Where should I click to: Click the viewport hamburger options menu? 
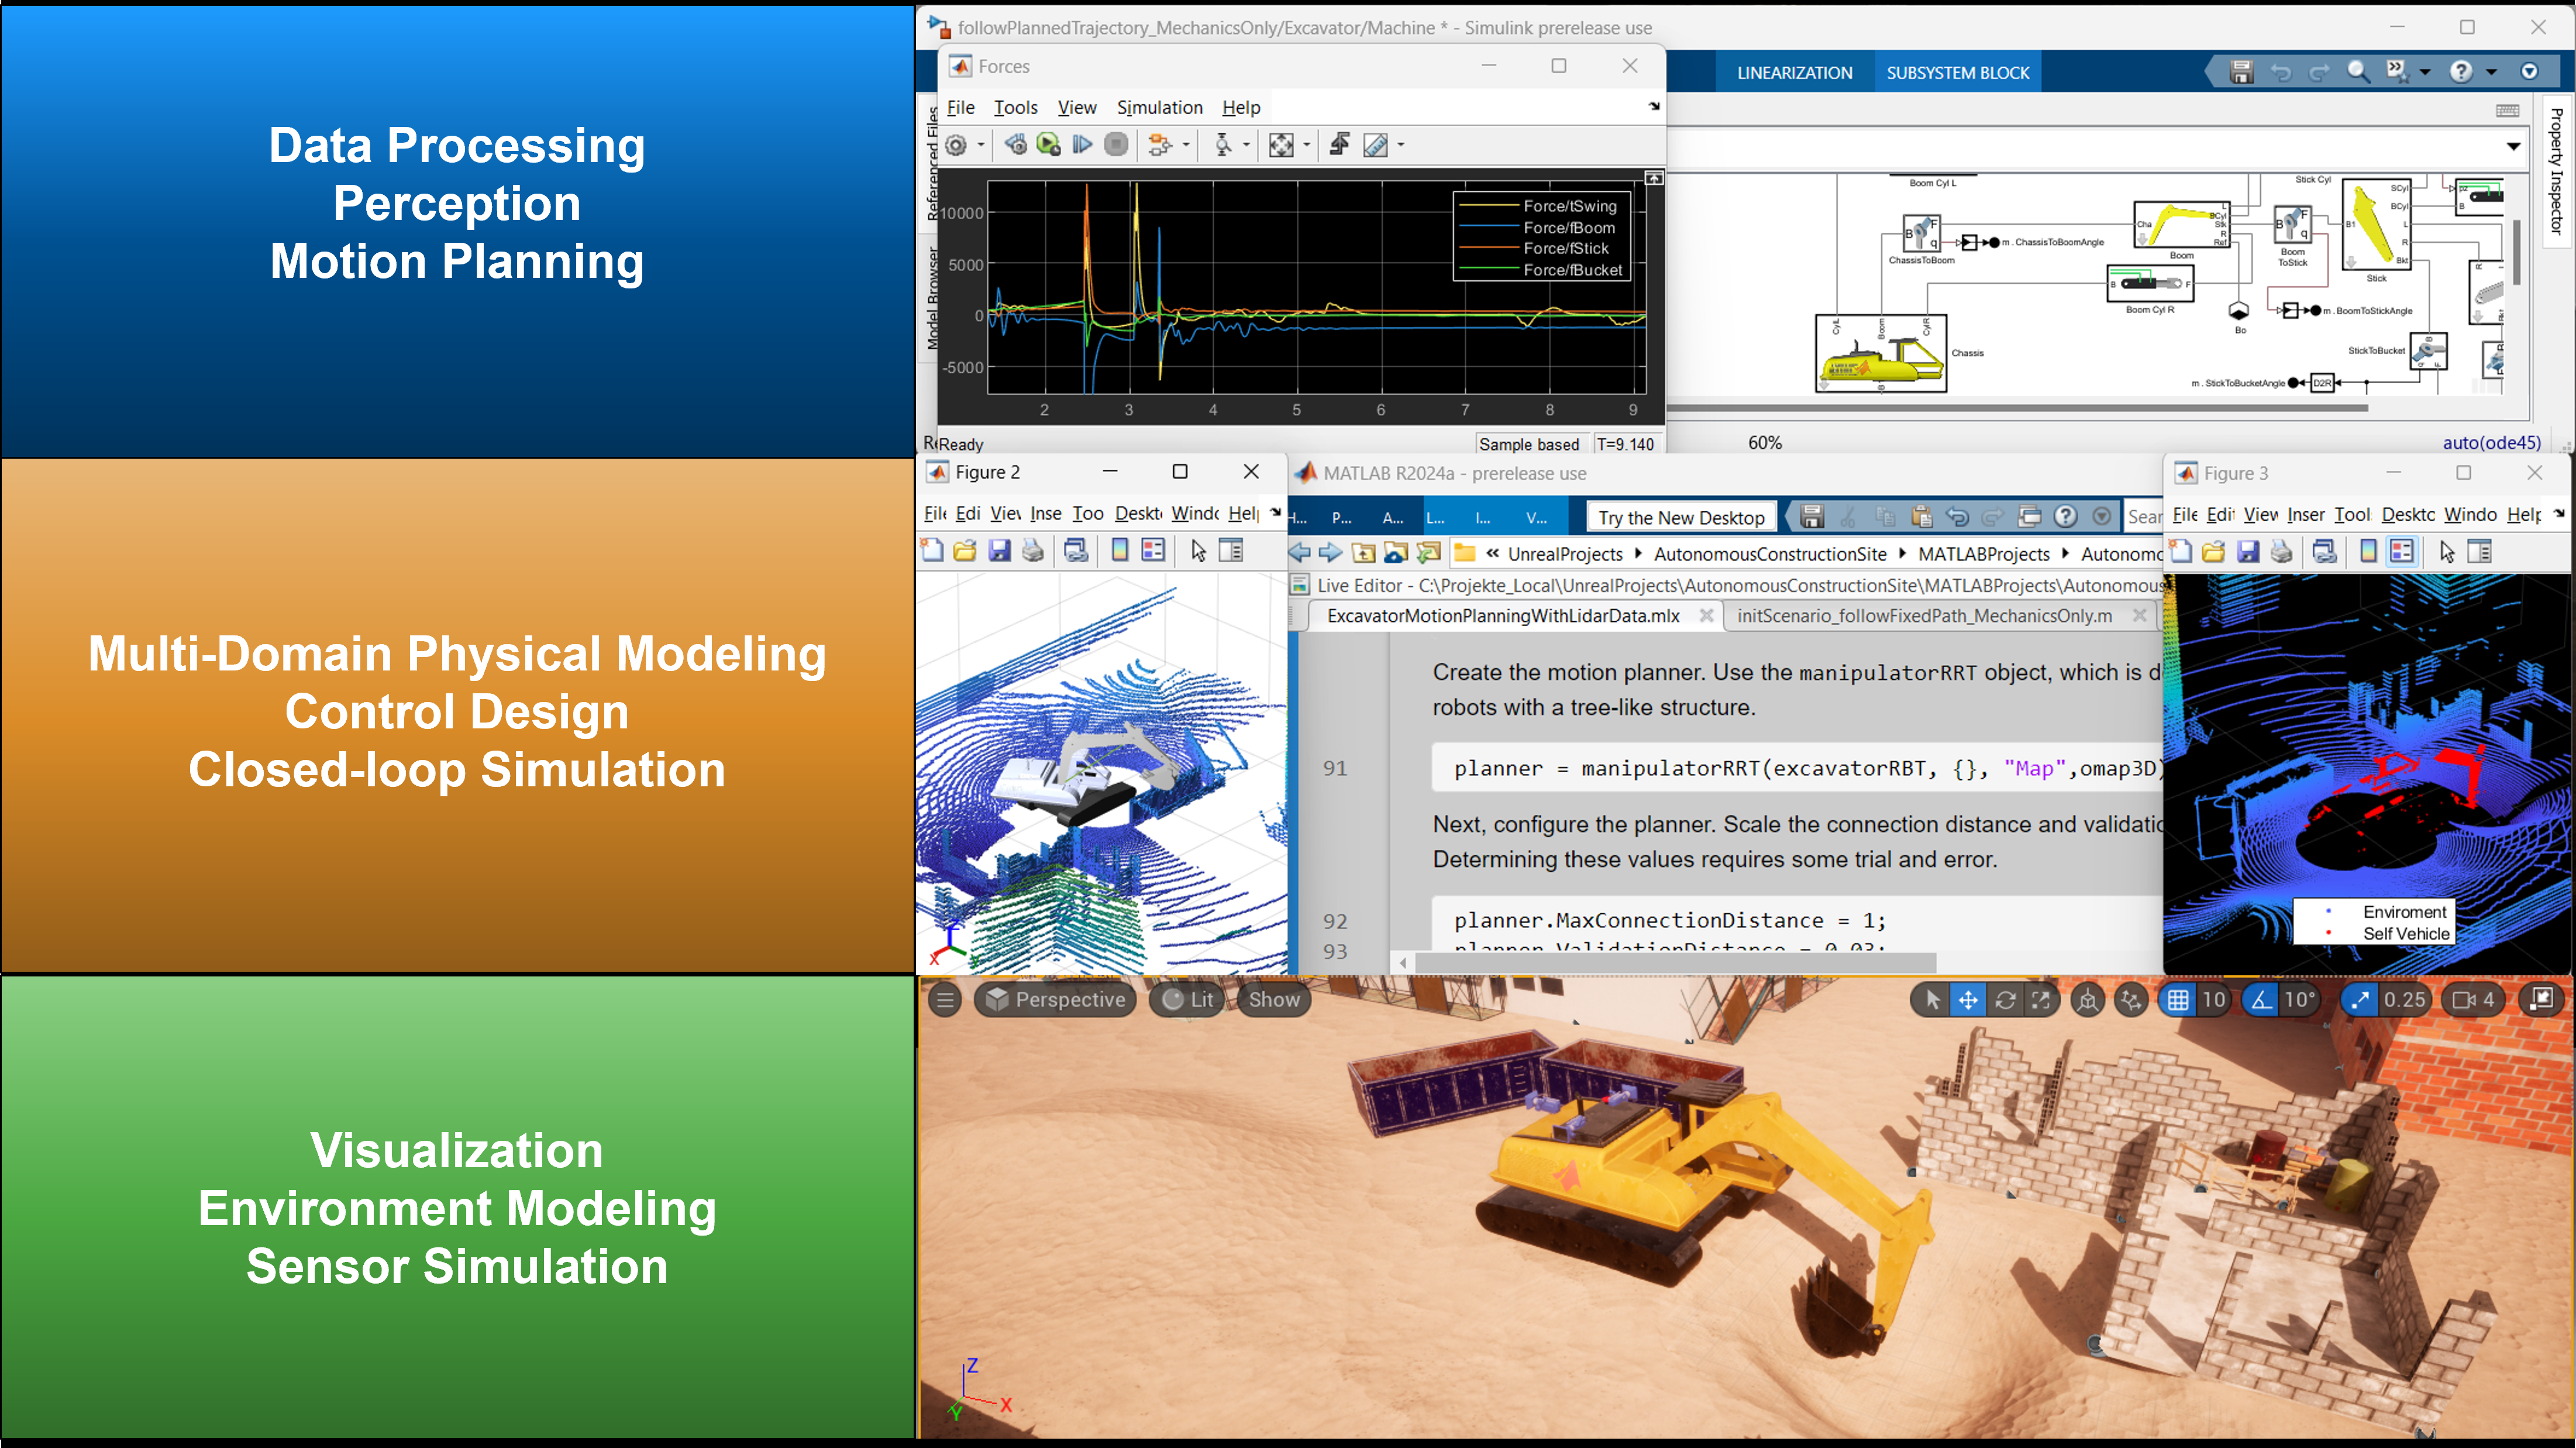coord(945,1000)
